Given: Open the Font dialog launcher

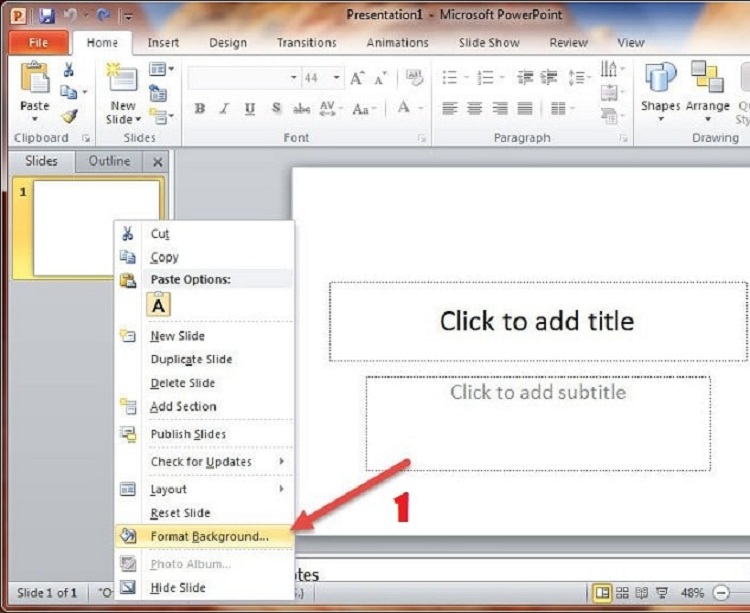Looking at the screenshot, I should coord(421,138).
